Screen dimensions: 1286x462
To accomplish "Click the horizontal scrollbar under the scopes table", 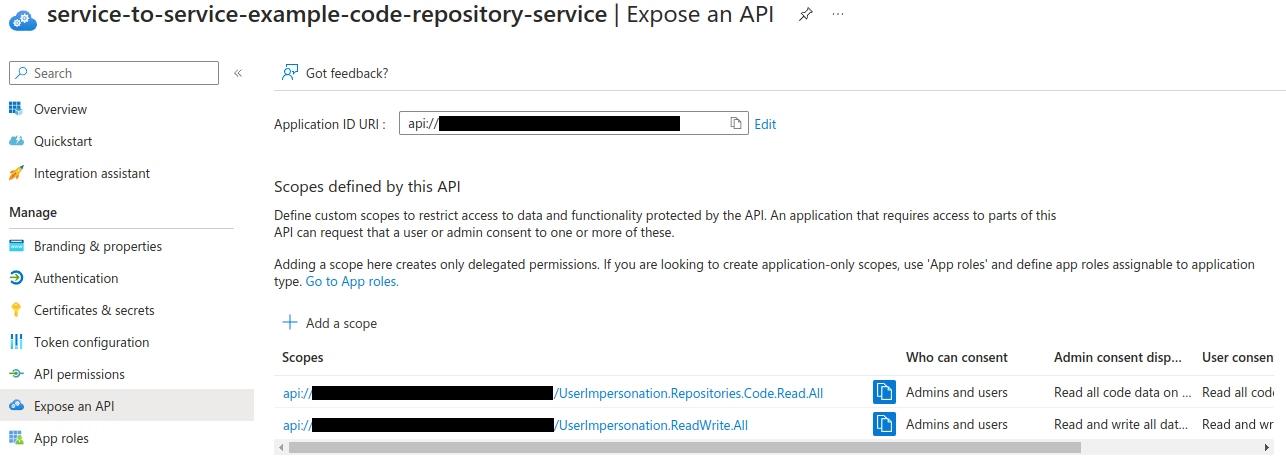I will click(680, 447).
